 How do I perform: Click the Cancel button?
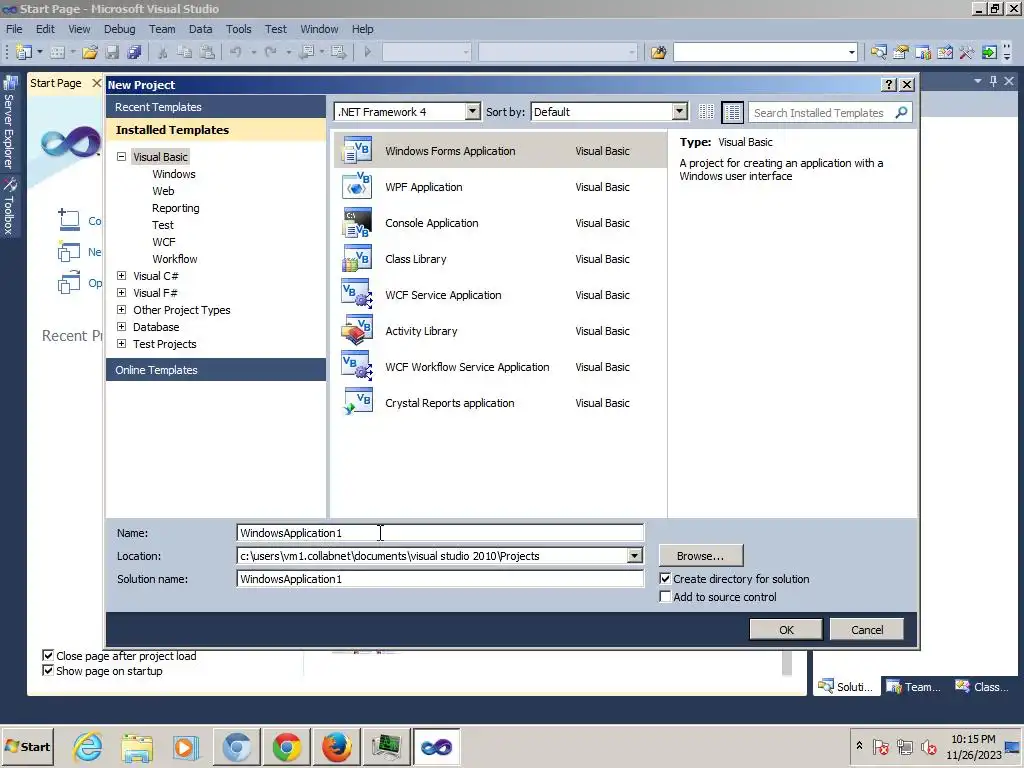pyautogui.click(x=867, y=630)
